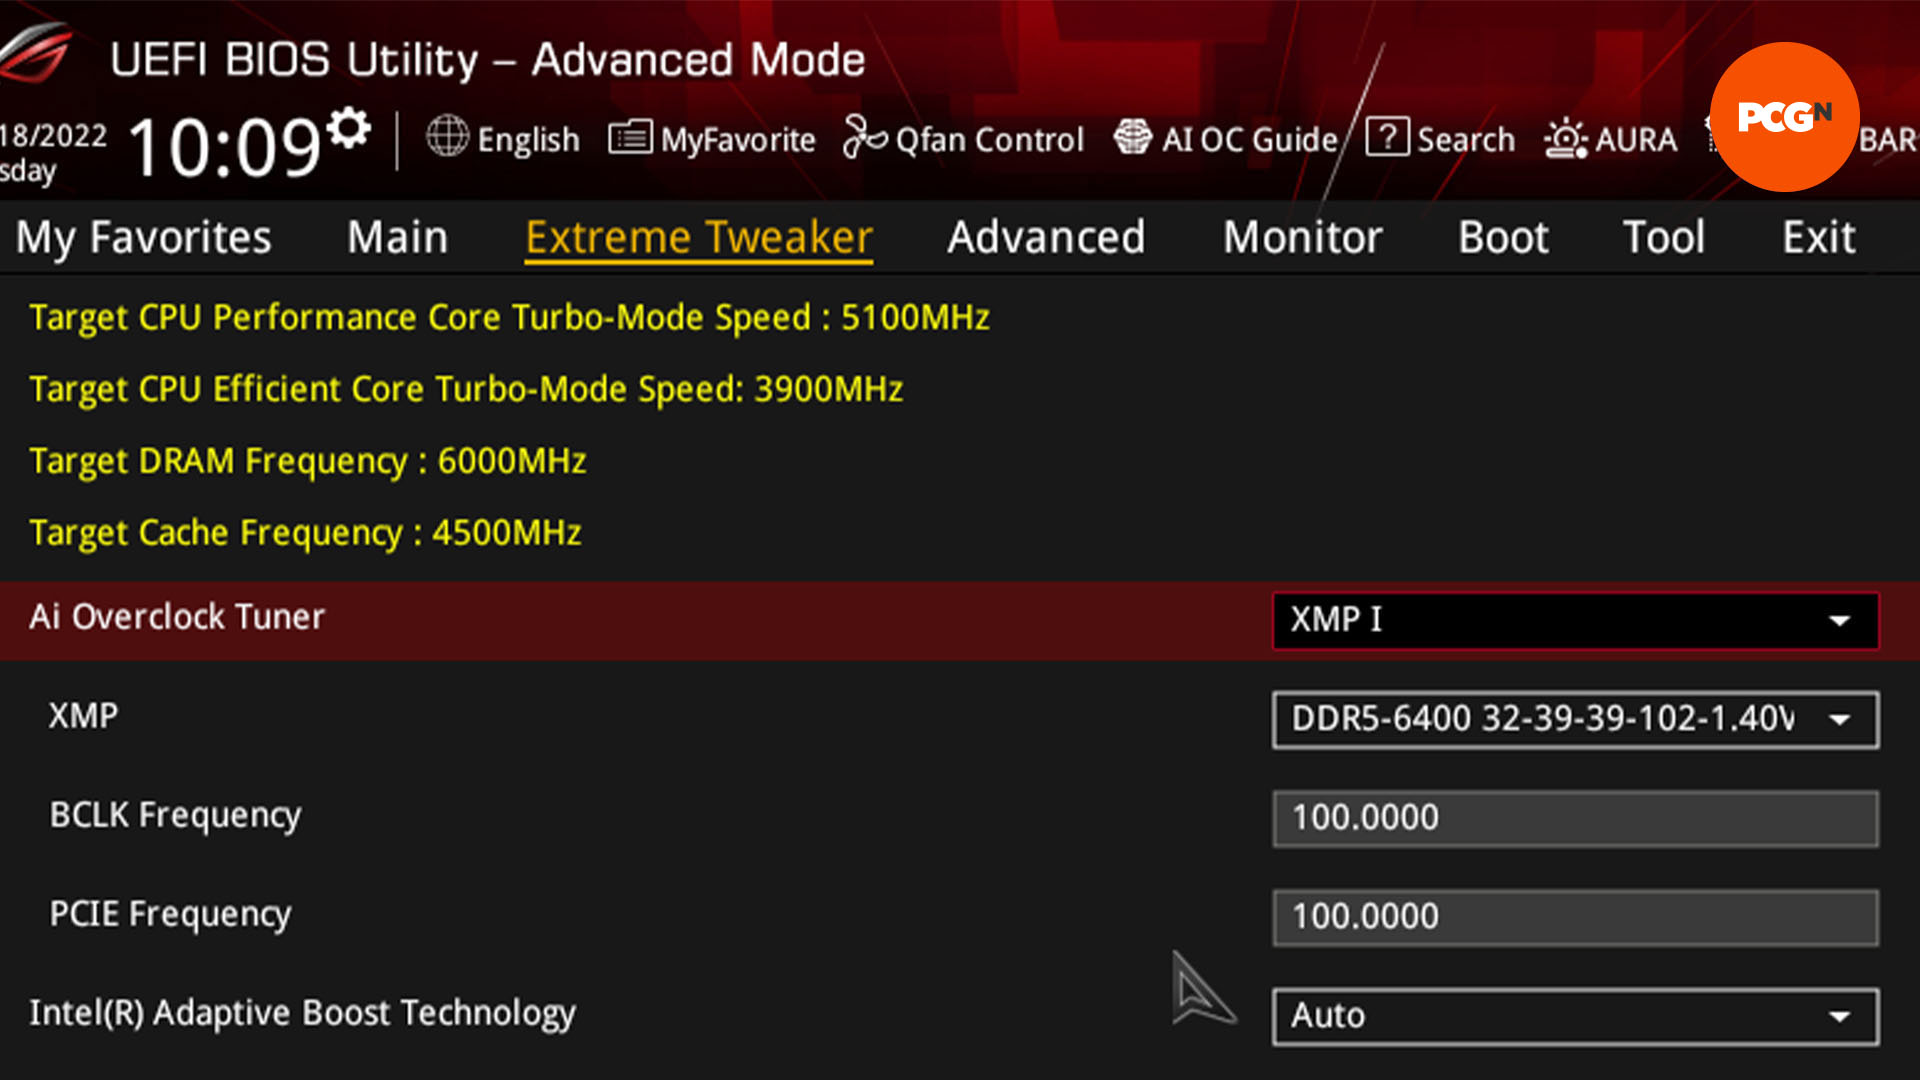Switch to the Monitor tab

coord(1300,236)
